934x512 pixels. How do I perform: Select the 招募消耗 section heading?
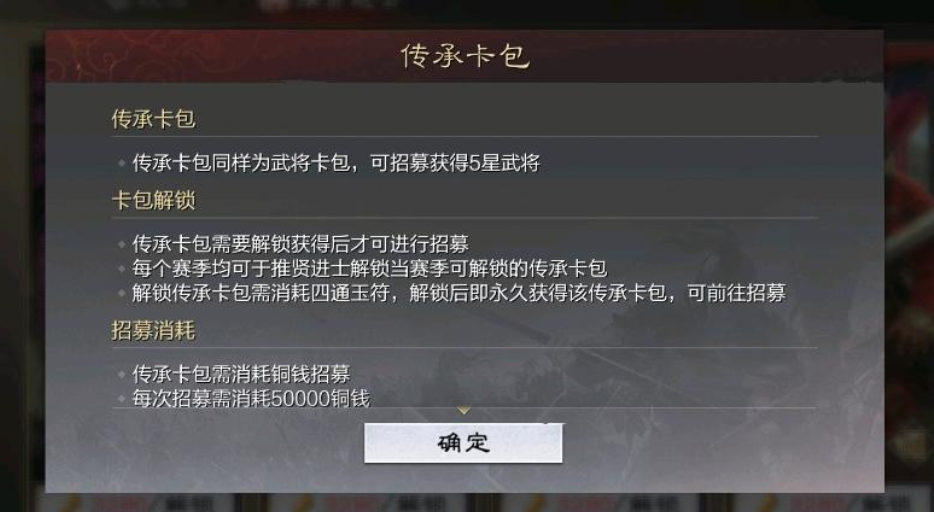[153, 330]
